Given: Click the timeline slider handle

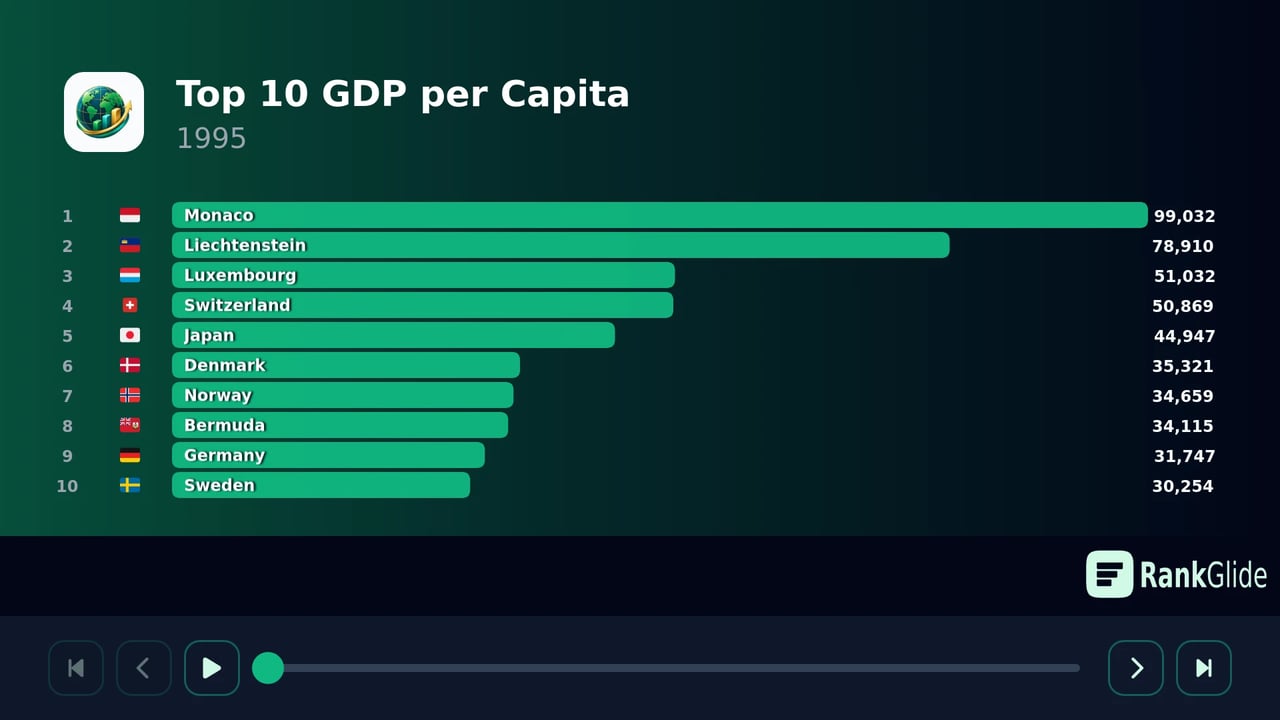Looking at the screenshot, I should tap(268, 668).
